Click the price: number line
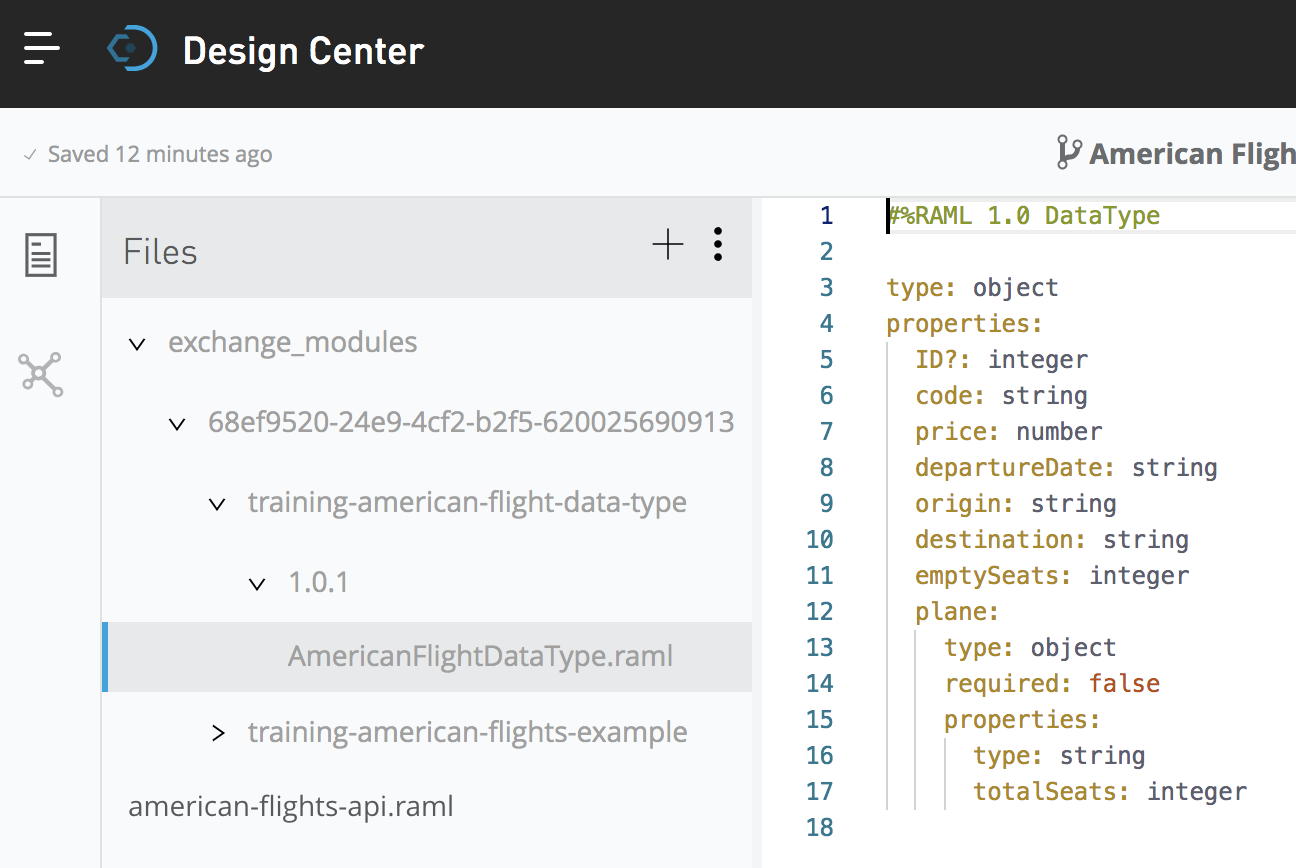 coord(1009,432)
